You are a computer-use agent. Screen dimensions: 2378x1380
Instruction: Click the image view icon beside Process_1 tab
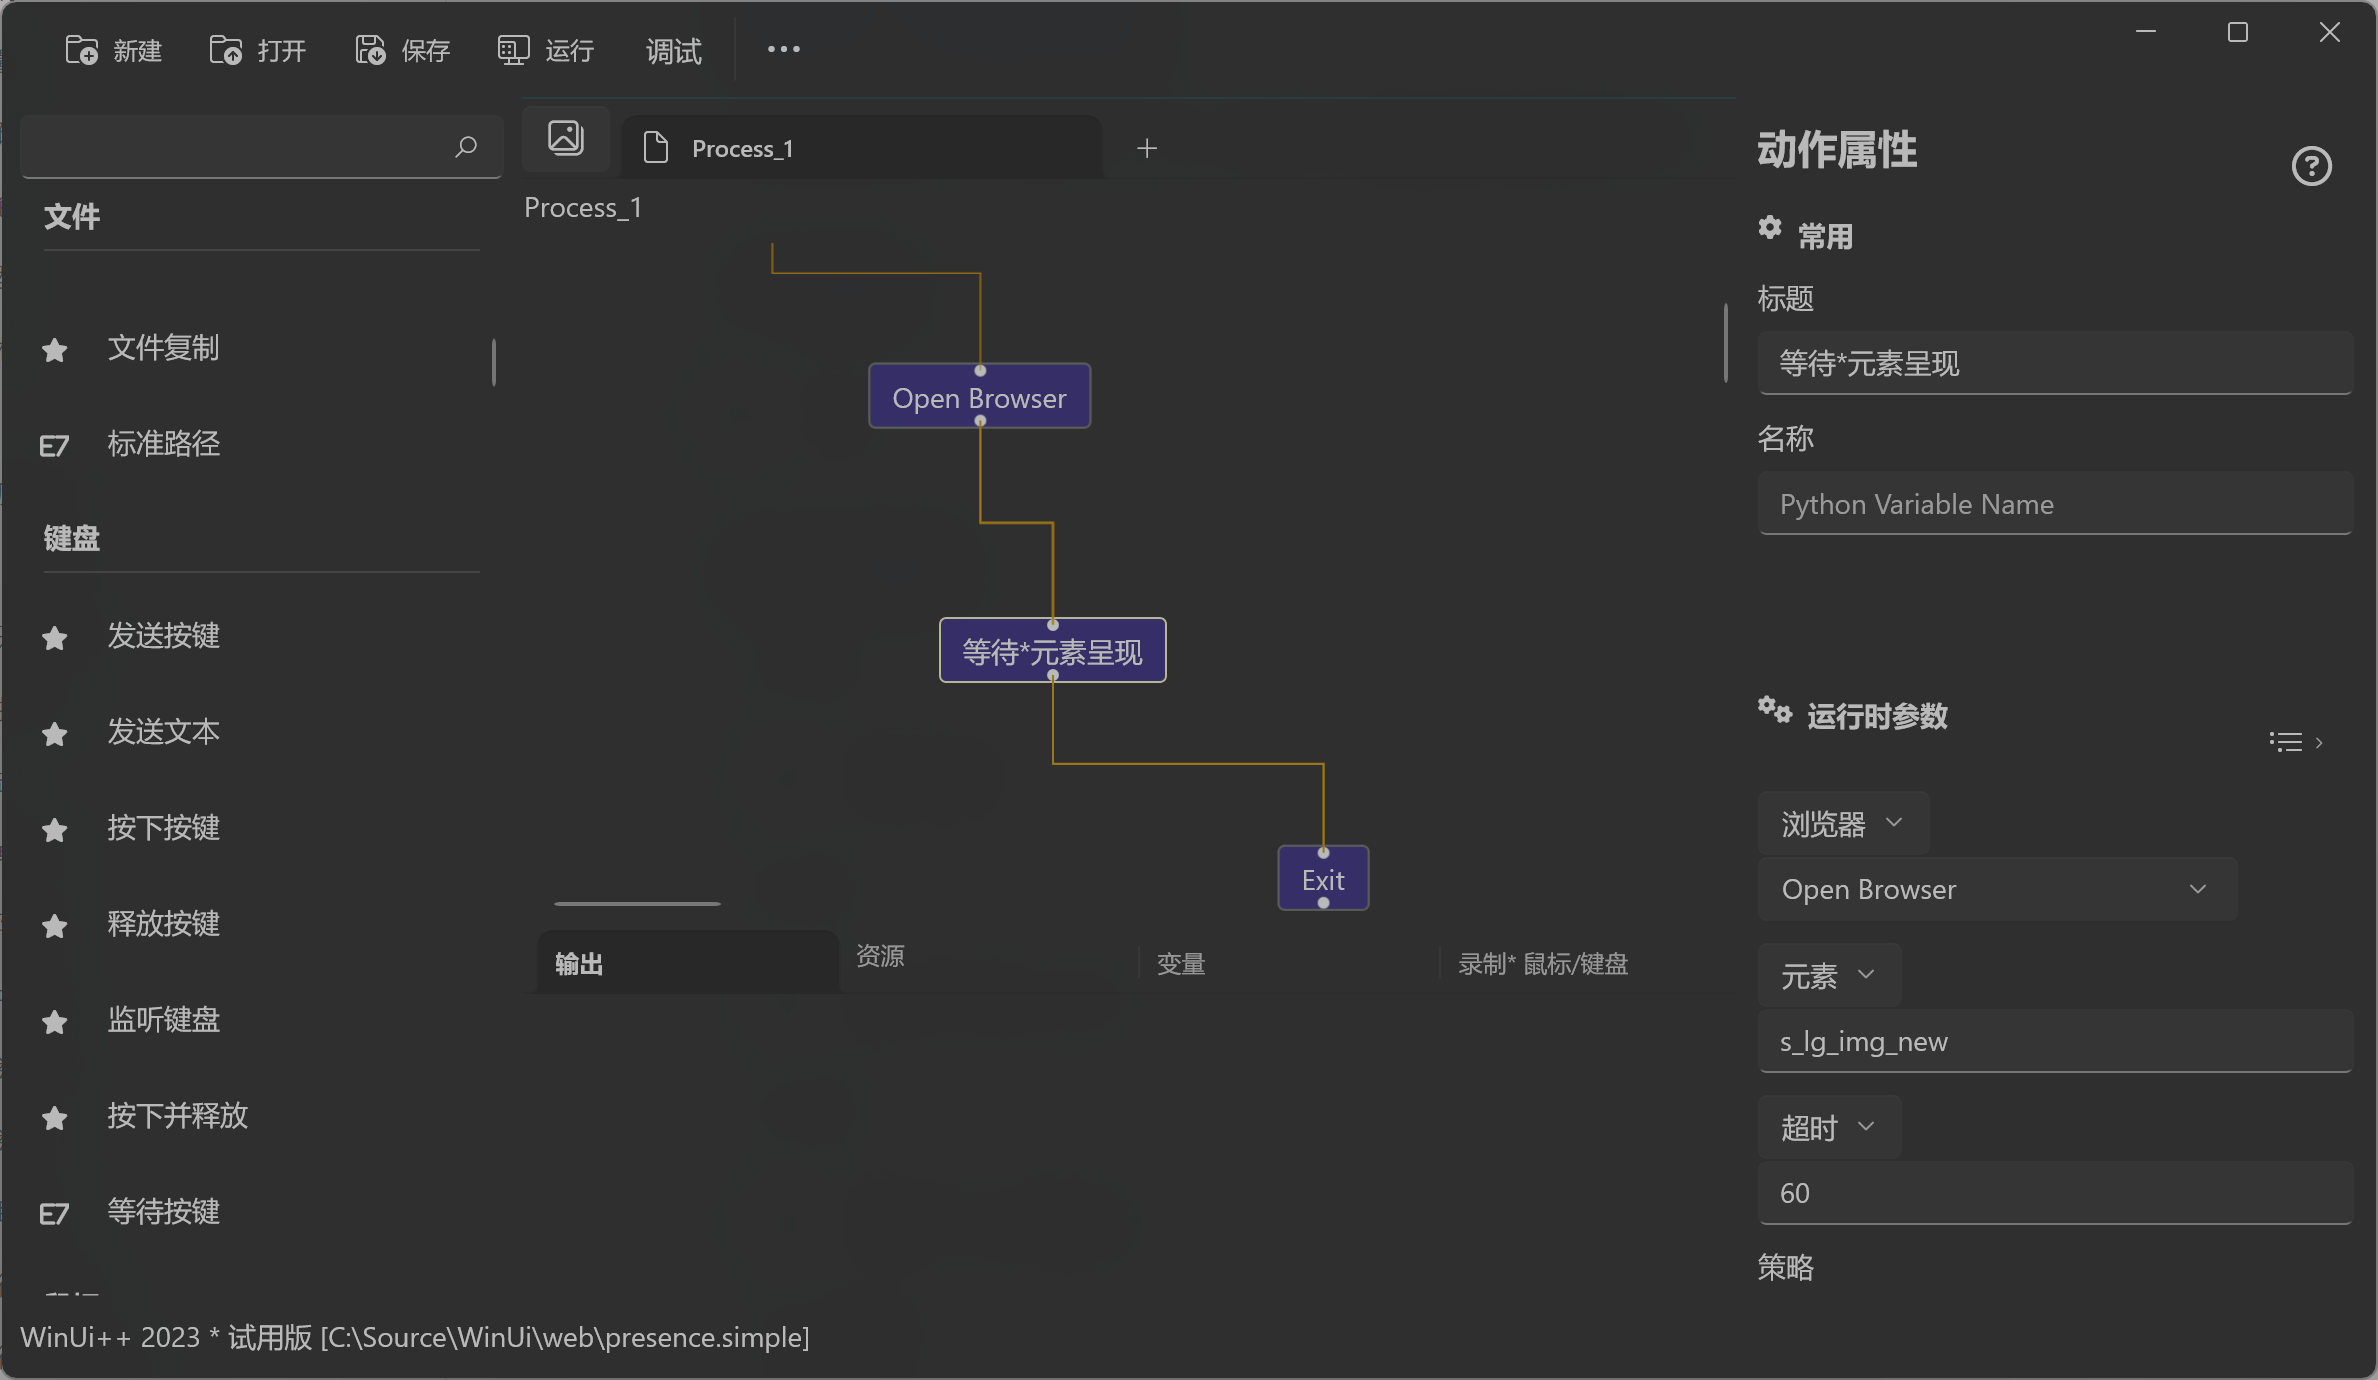566,138
